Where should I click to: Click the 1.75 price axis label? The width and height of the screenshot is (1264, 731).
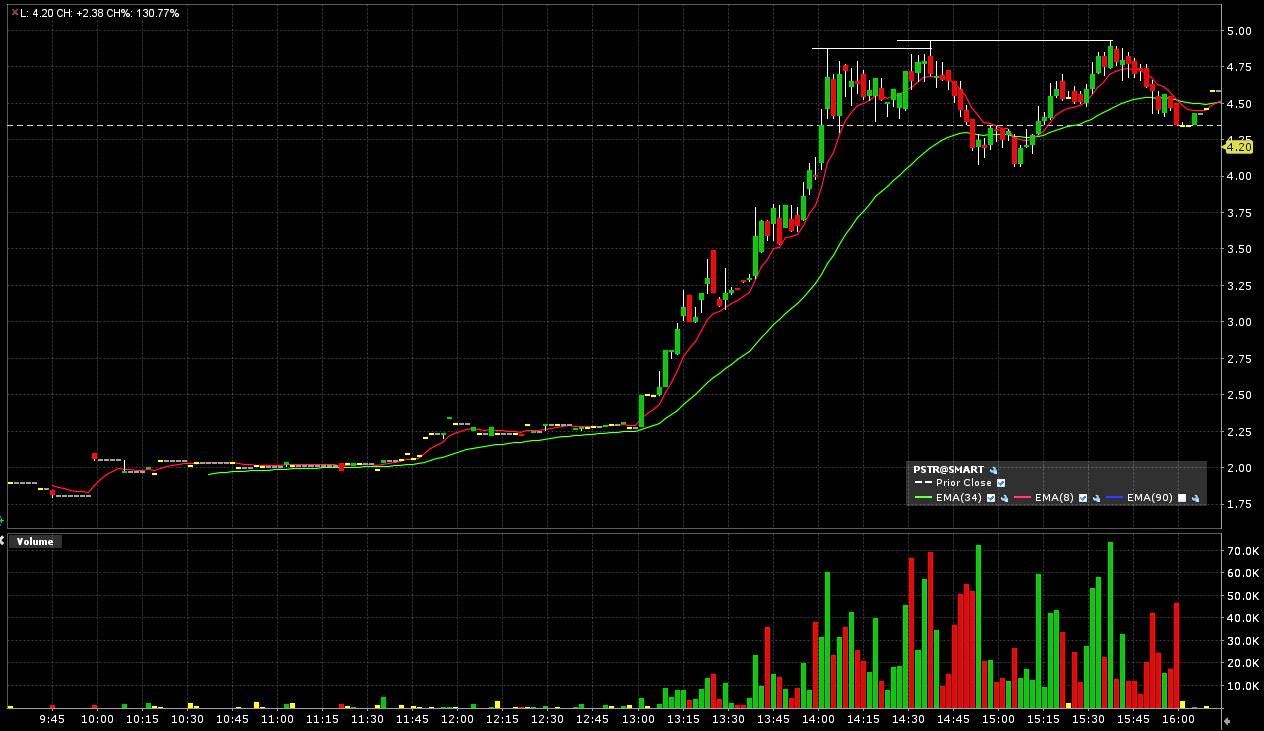click(x=1239, y=504)
